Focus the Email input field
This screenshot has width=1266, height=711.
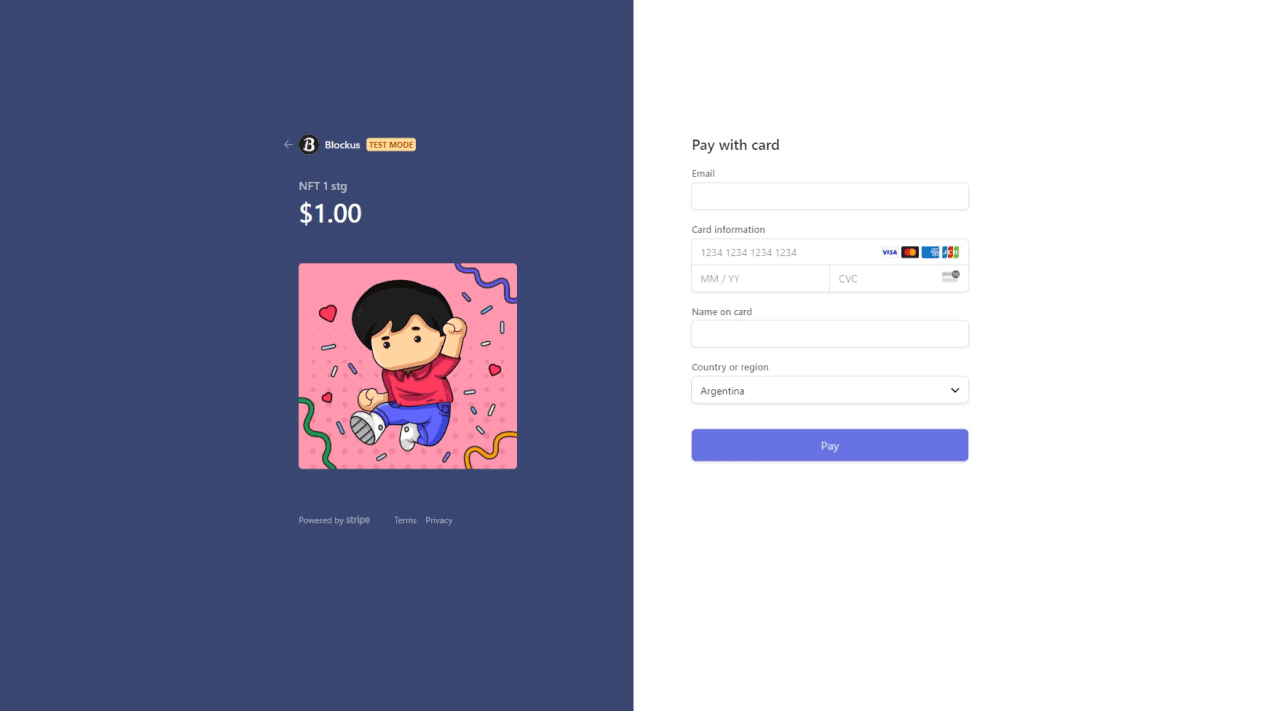pos(830,196)
